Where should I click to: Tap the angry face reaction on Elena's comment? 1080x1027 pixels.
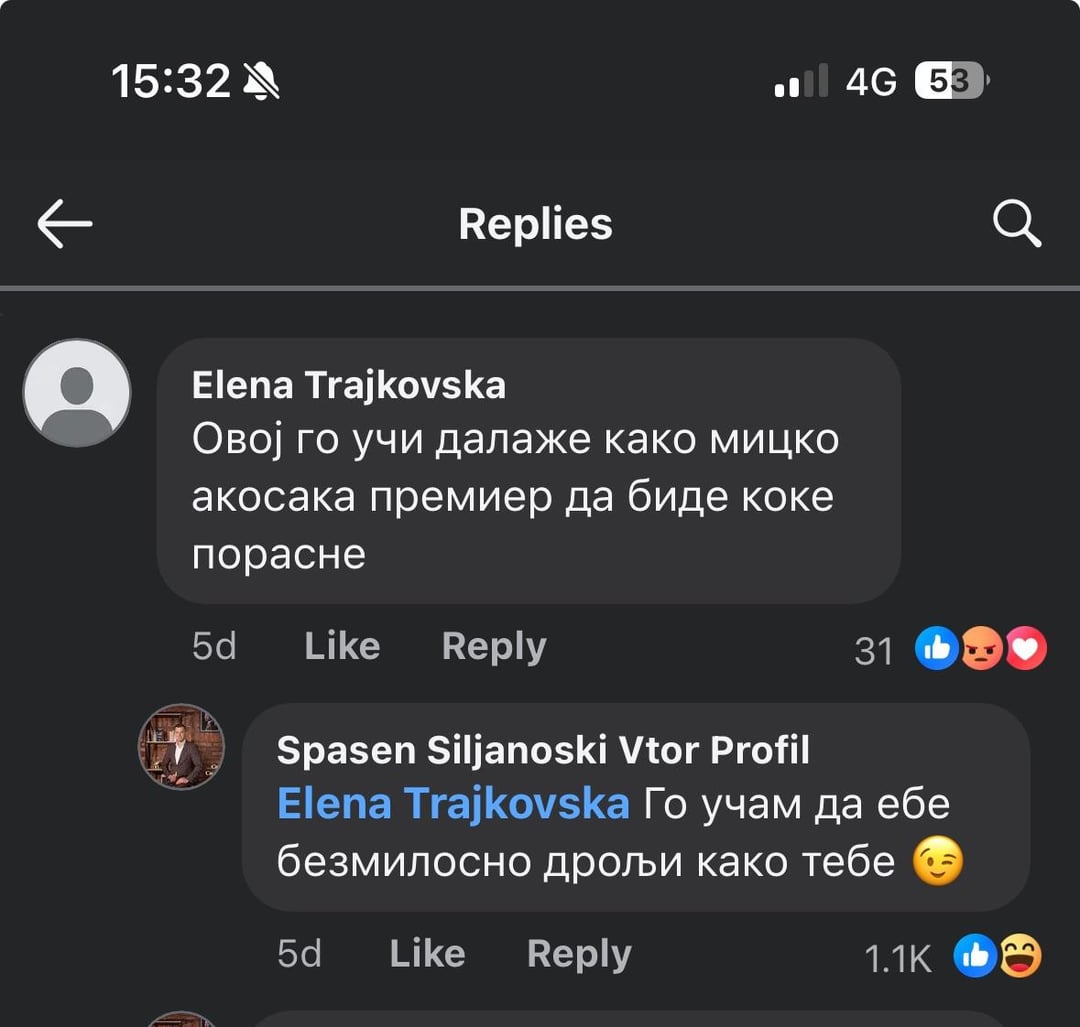[x=981, y=650]
